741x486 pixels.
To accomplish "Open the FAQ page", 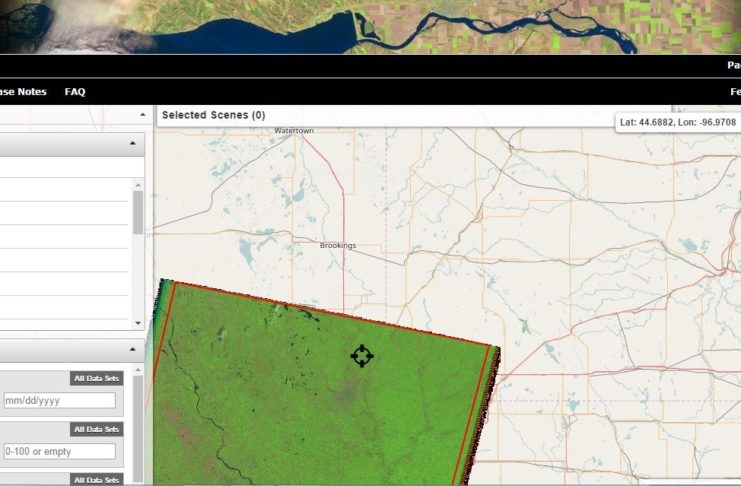I will pyautogui.click(x=75, y=92).
